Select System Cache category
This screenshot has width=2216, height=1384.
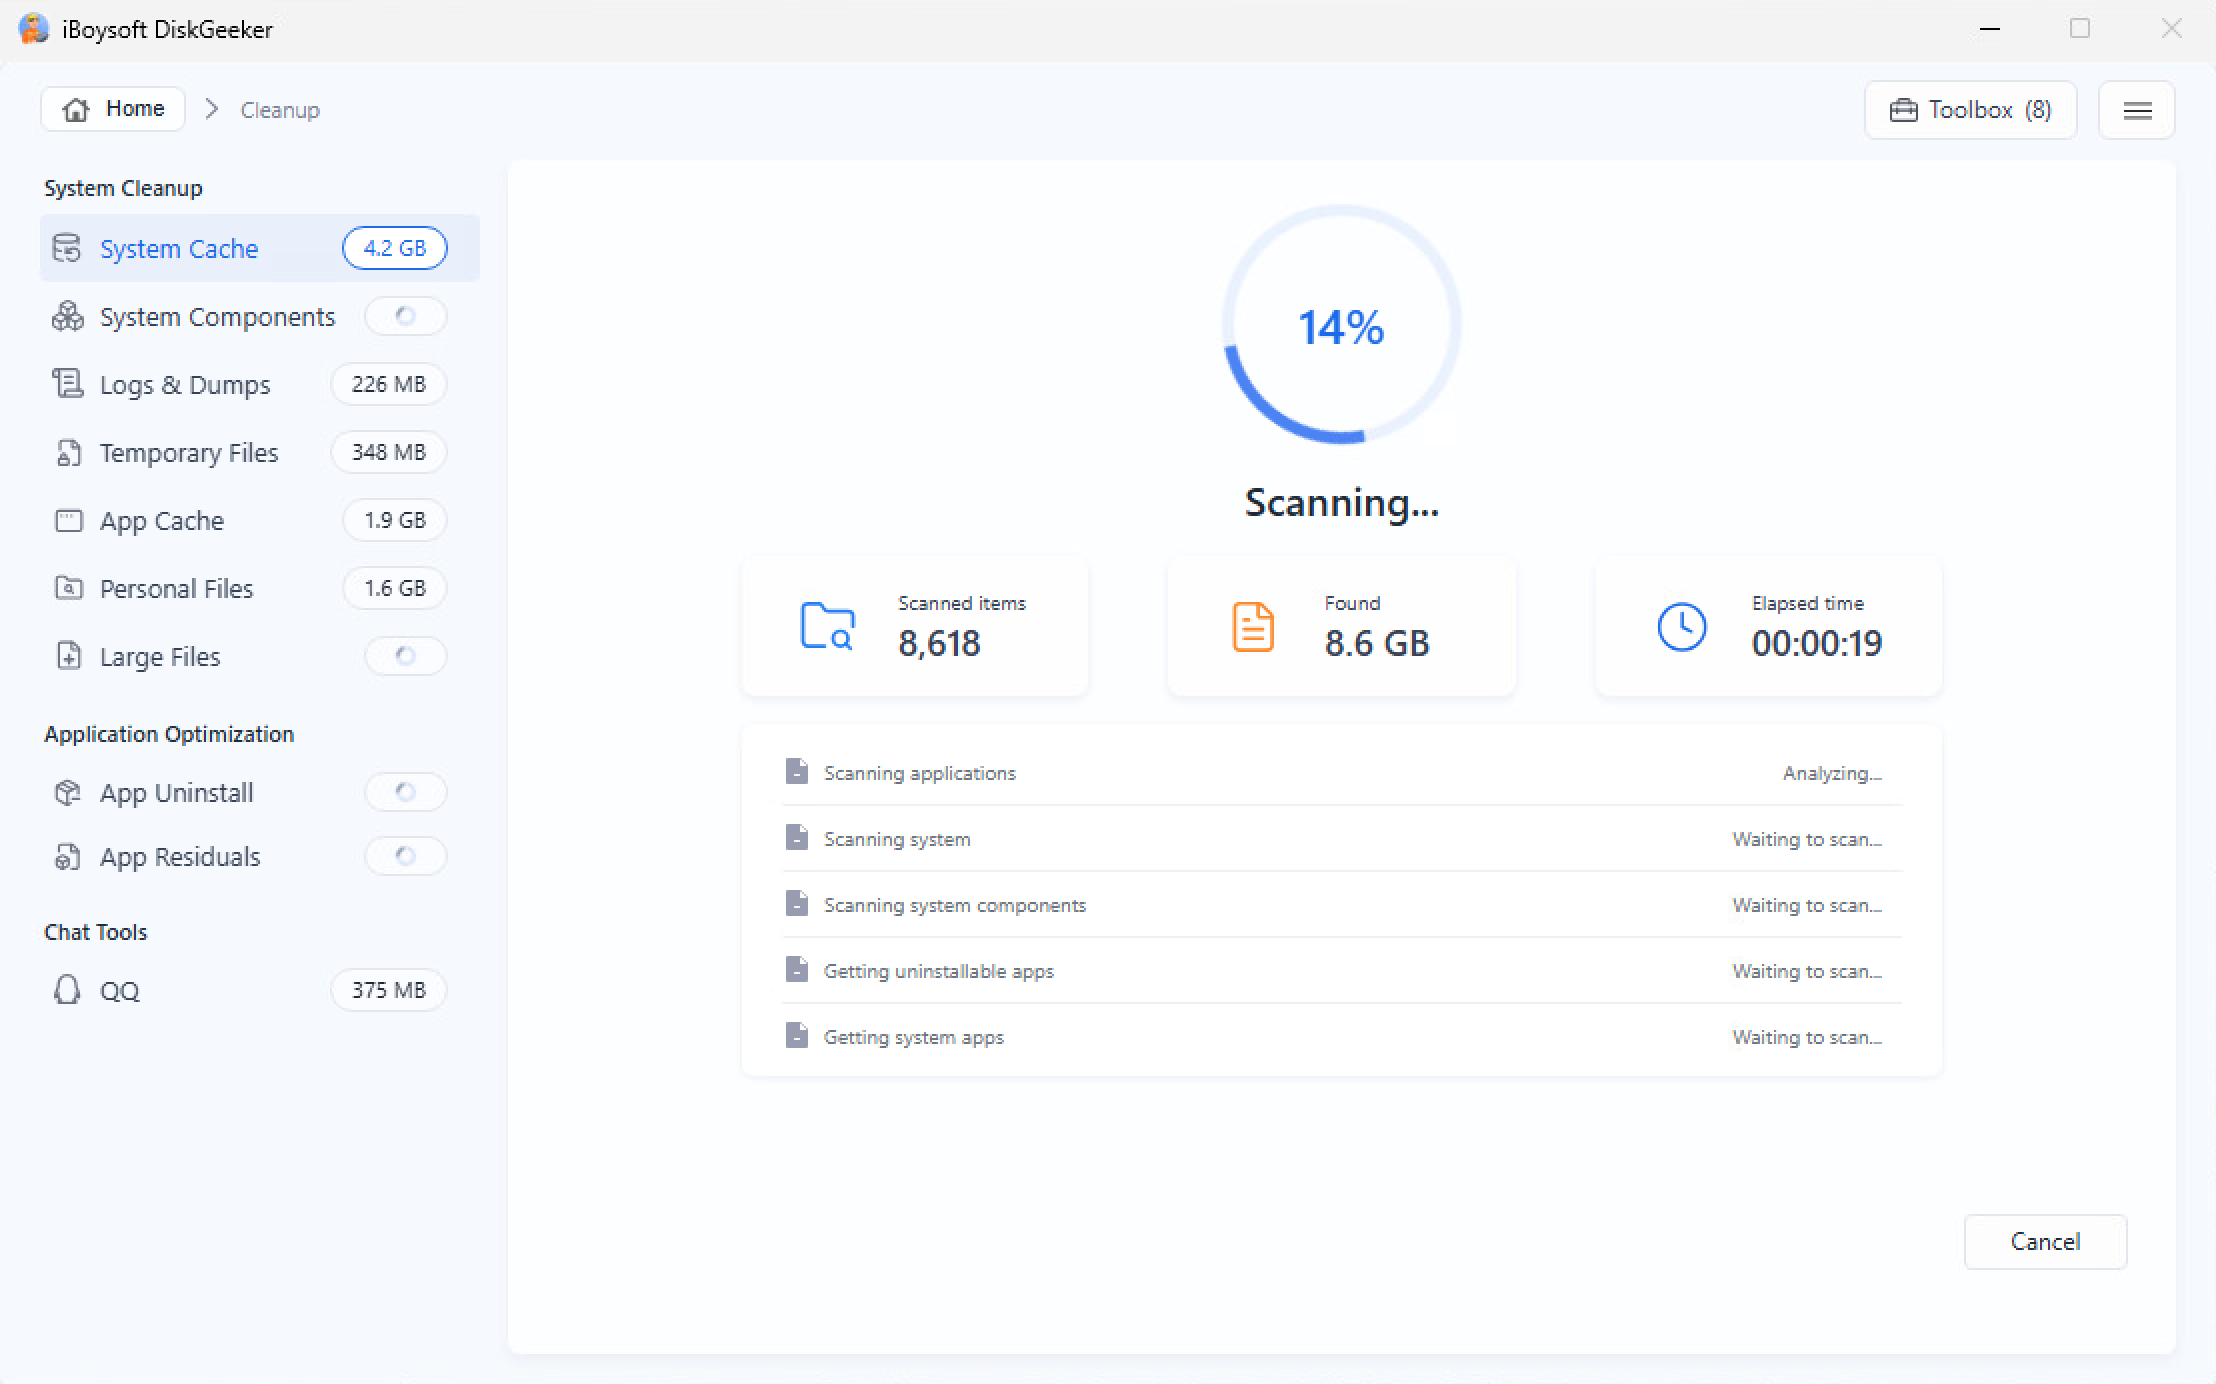point(260,248)
